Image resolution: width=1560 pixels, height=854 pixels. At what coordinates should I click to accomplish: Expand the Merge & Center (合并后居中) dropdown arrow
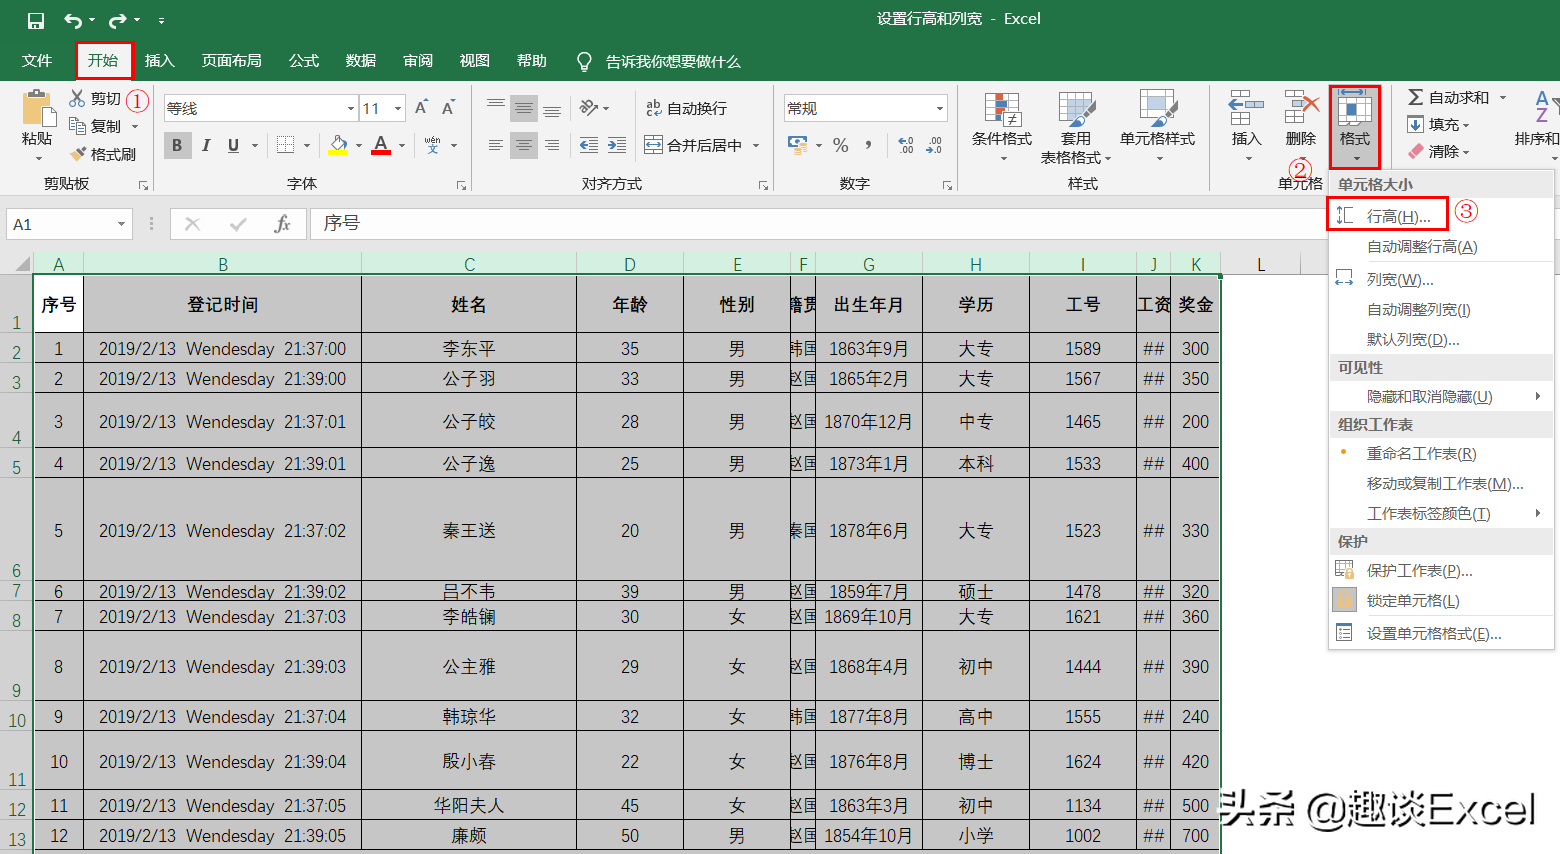coord(756,145)
